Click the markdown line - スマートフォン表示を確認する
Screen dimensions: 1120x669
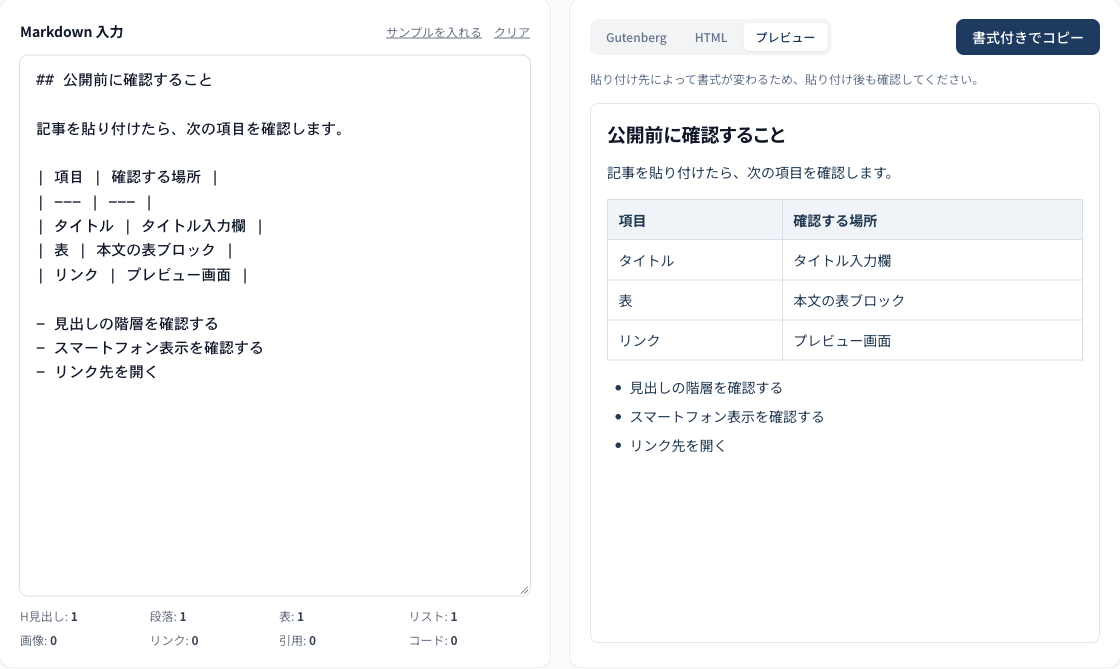click(x=150, y=348)
